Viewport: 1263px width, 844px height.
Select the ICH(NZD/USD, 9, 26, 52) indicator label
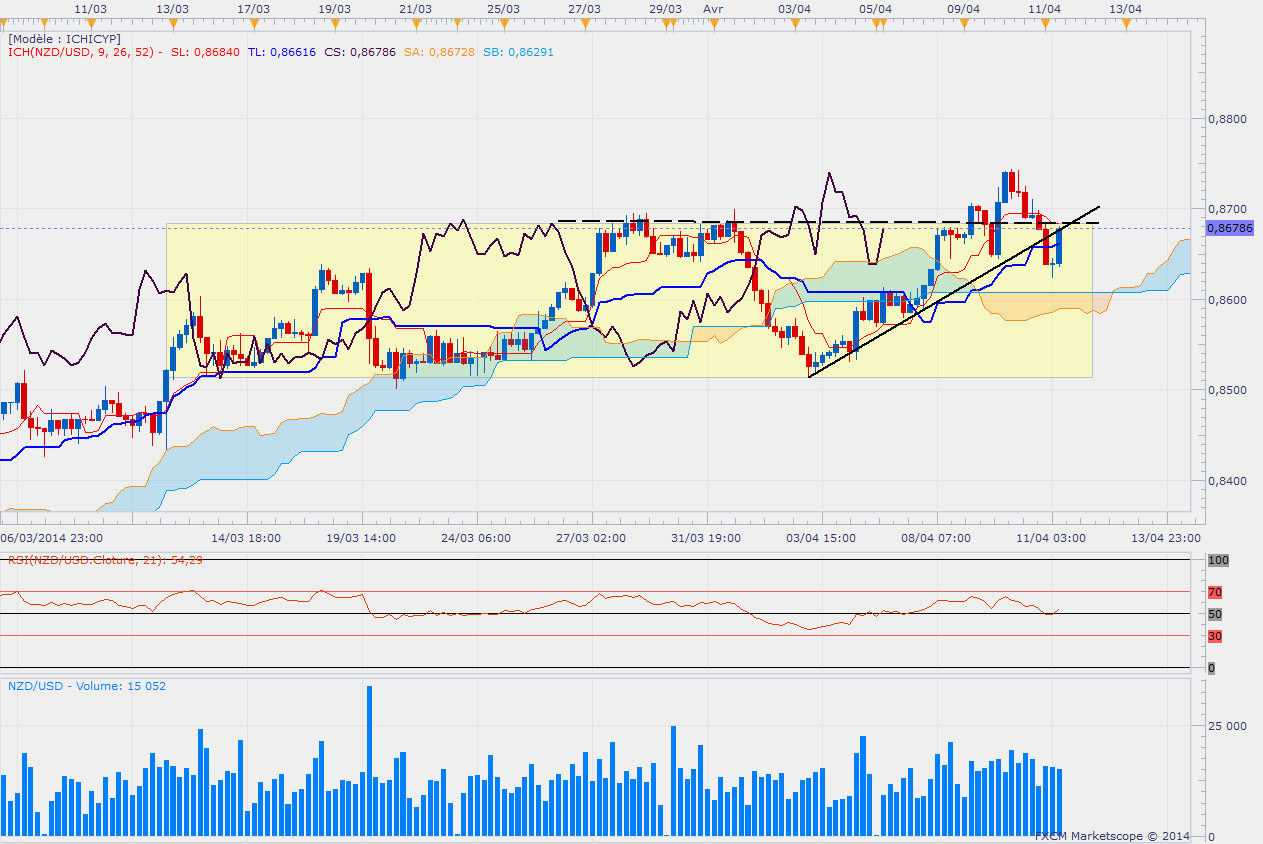click(x=82, y=52)
